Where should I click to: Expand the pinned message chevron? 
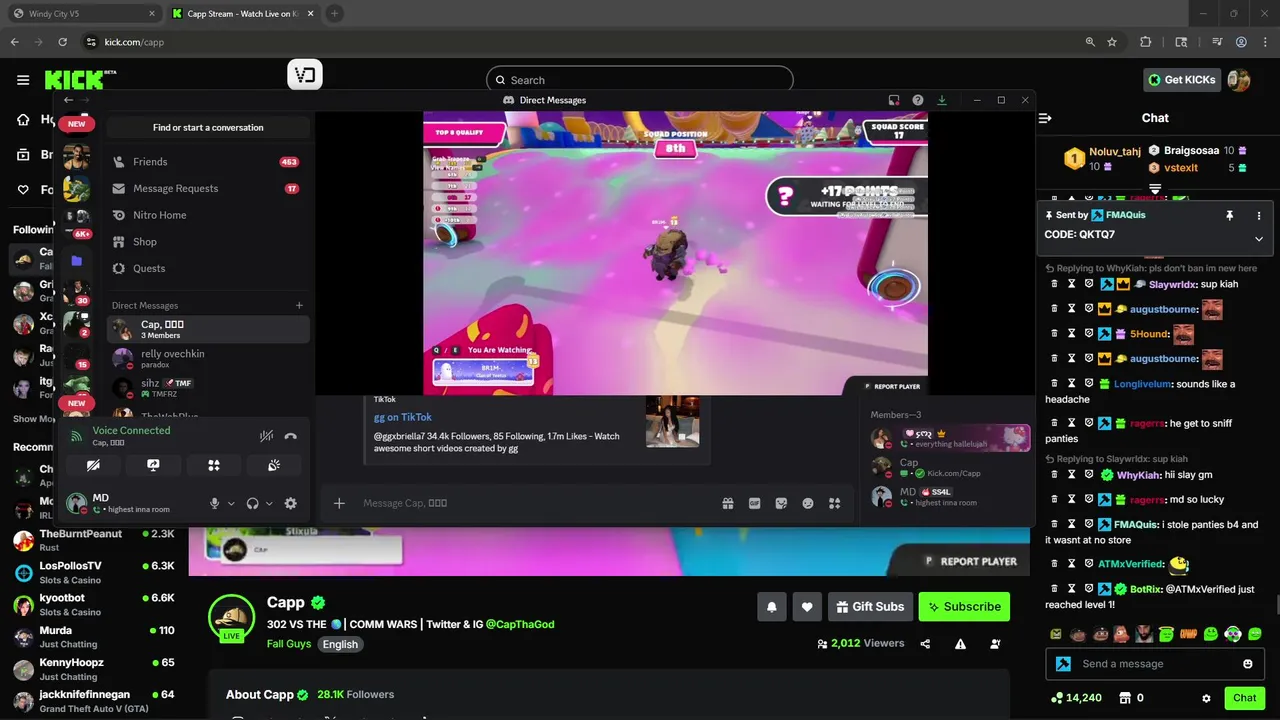point(1259,238)
